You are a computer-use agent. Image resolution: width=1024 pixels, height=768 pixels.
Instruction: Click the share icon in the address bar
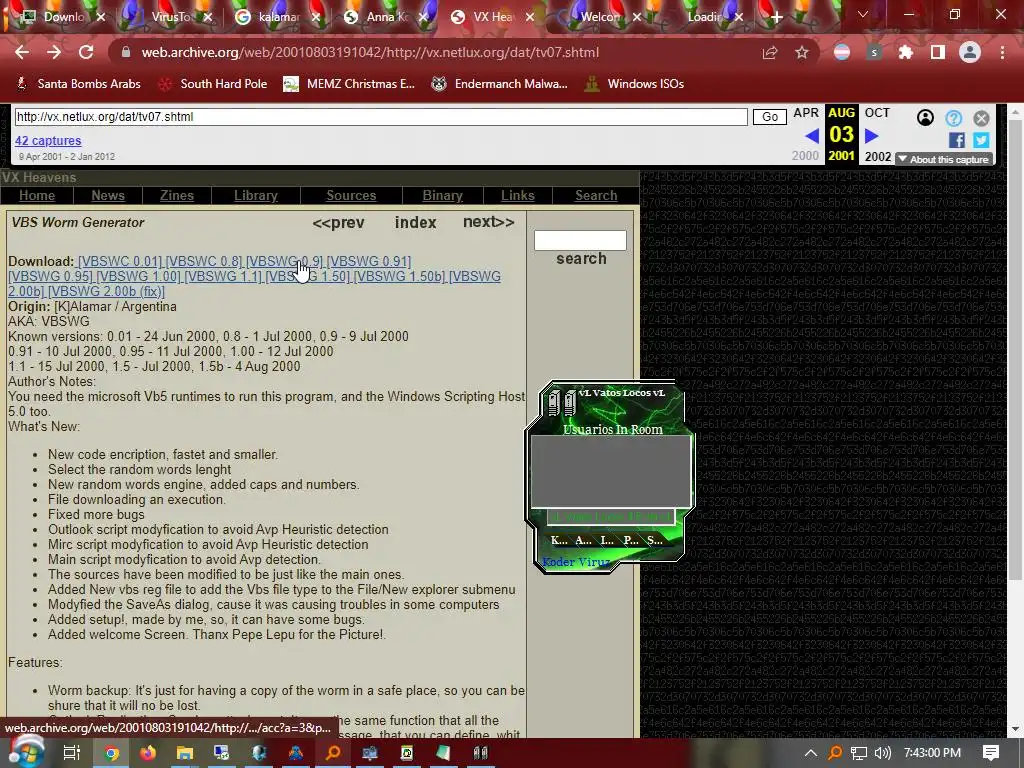[x=770, y=53]
